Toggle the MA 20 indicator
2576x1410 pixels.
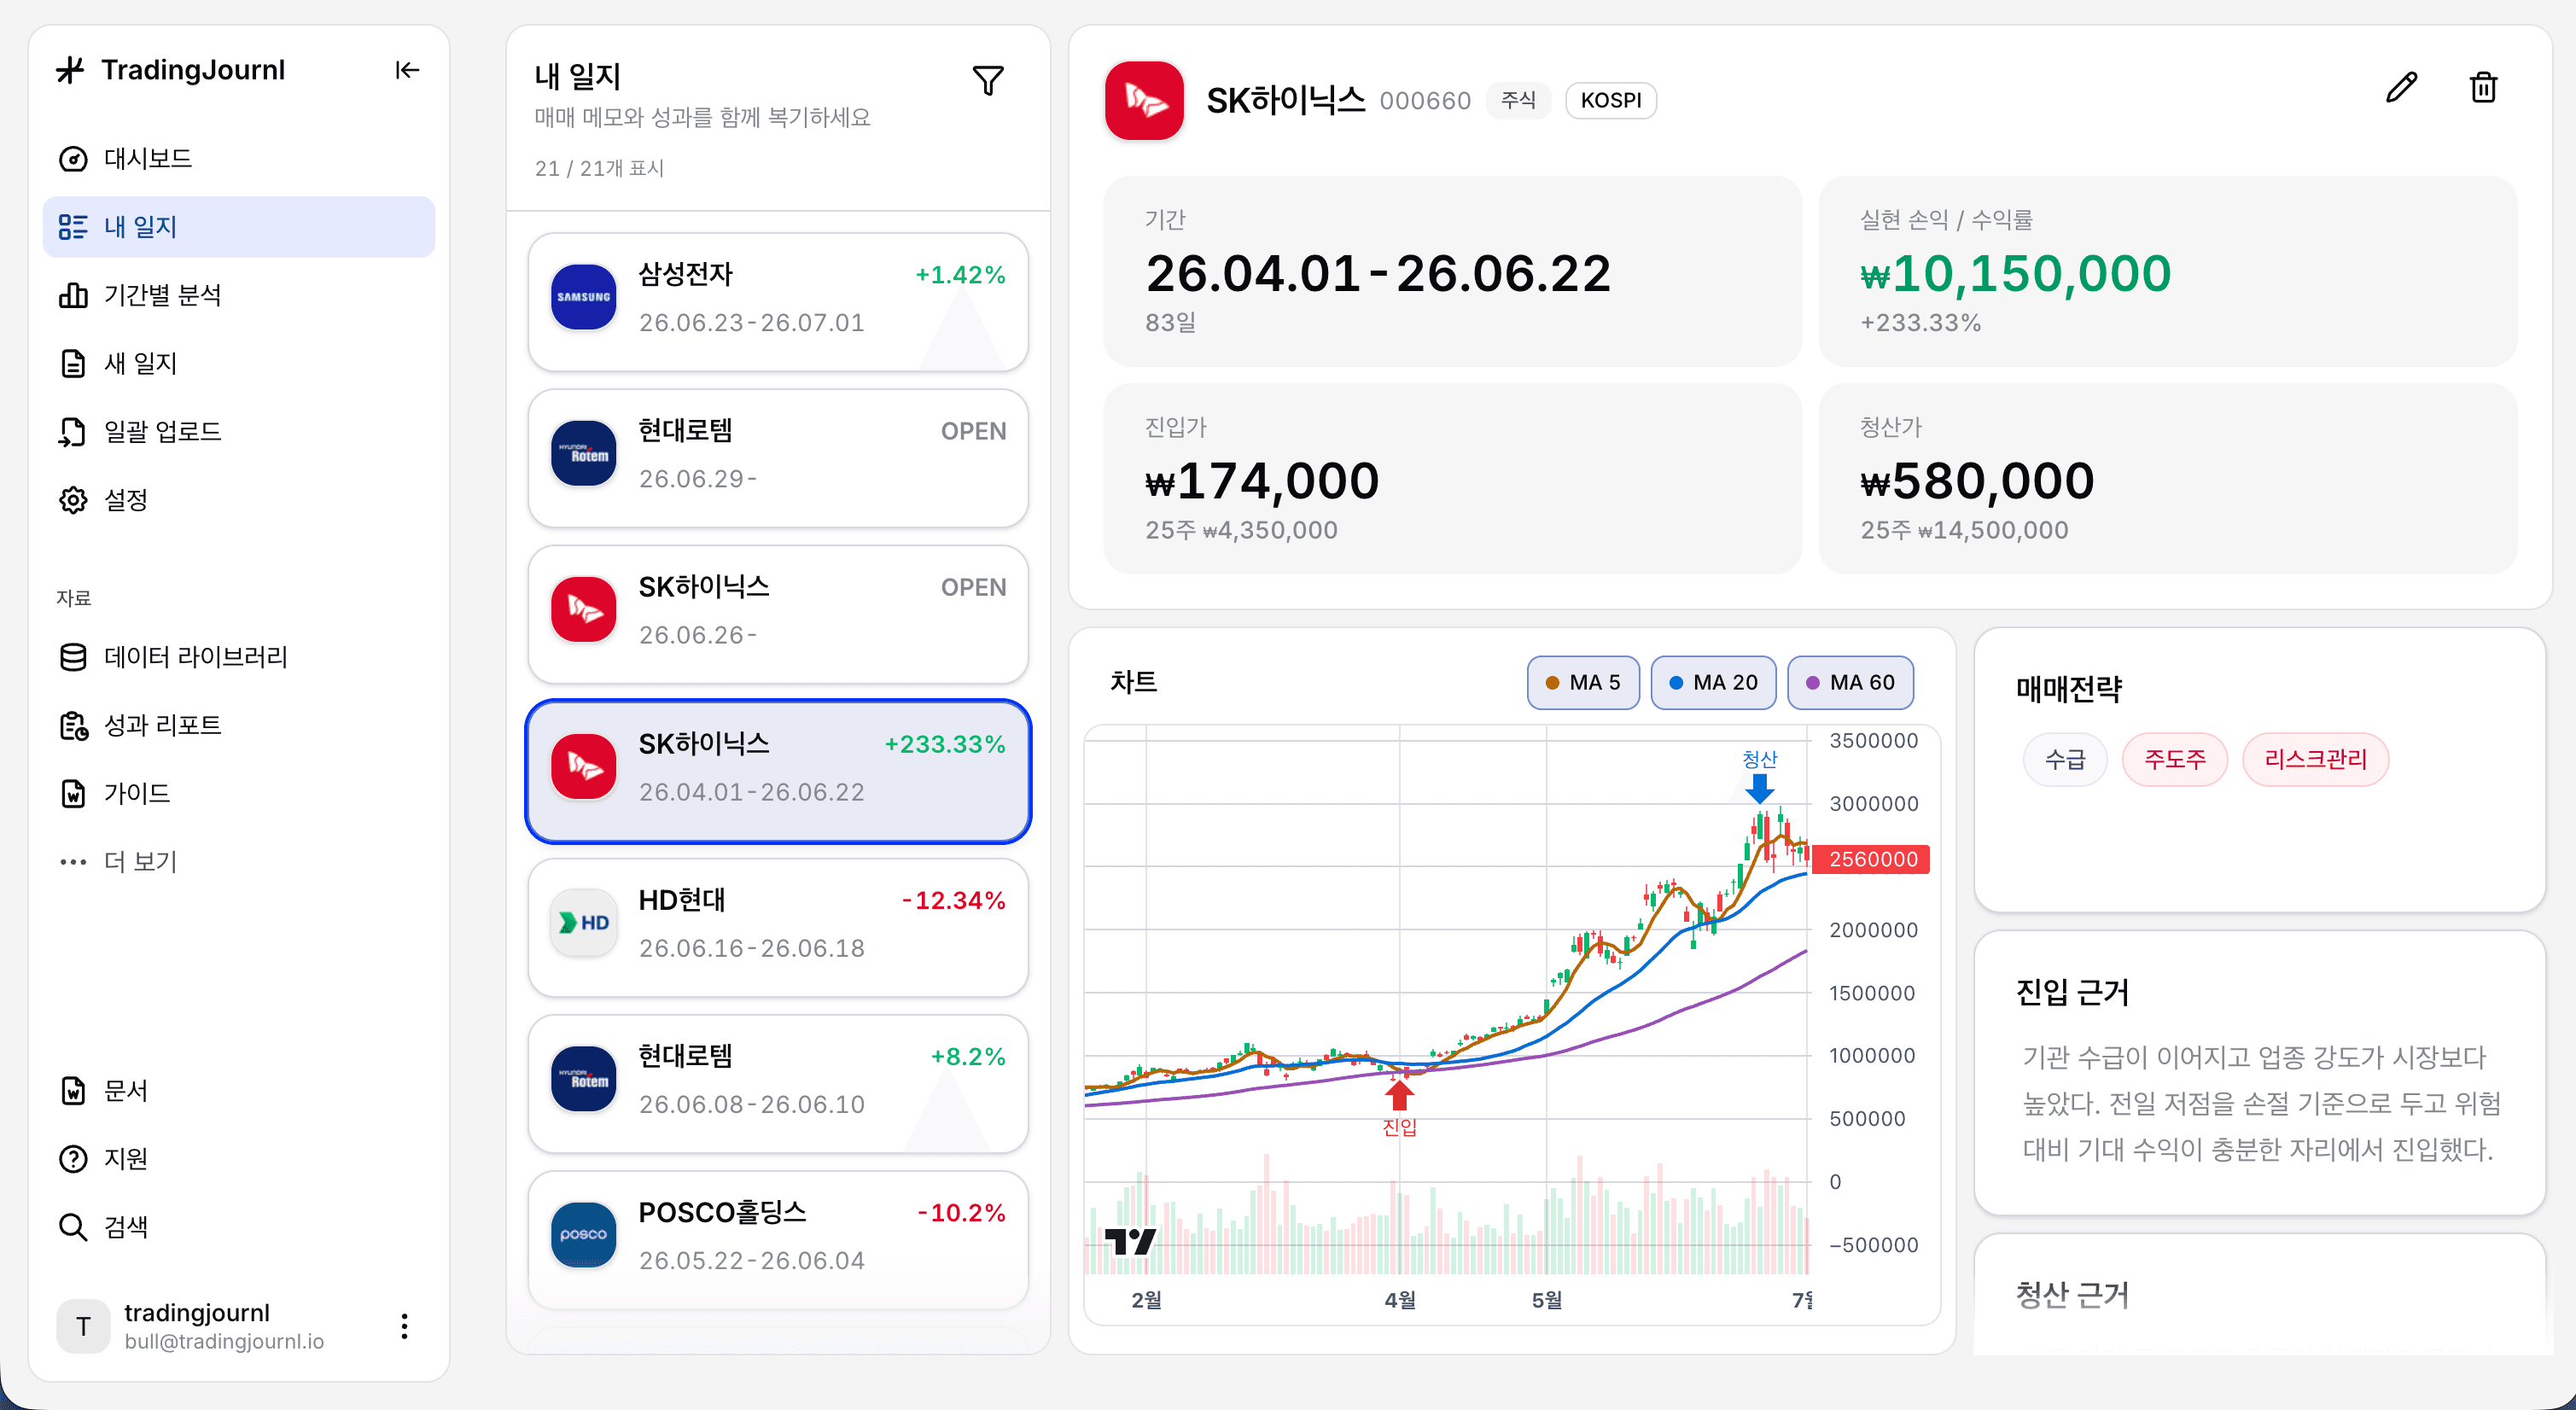1713,682
